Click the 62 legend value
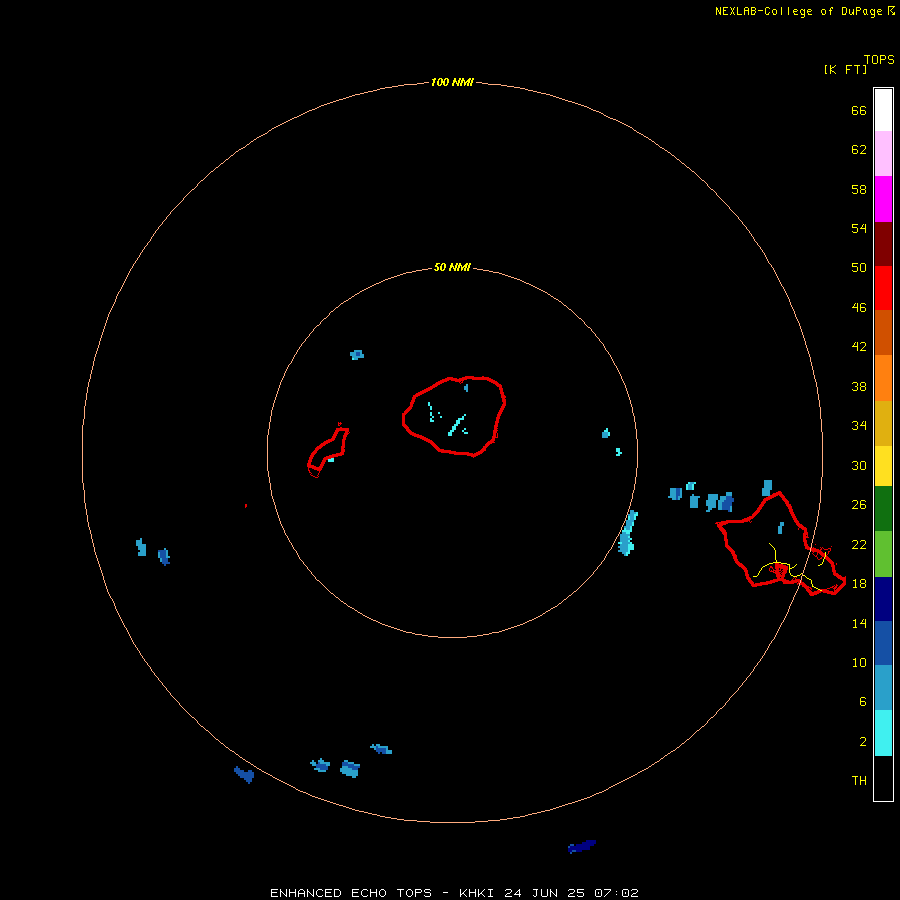 [859, 150]
